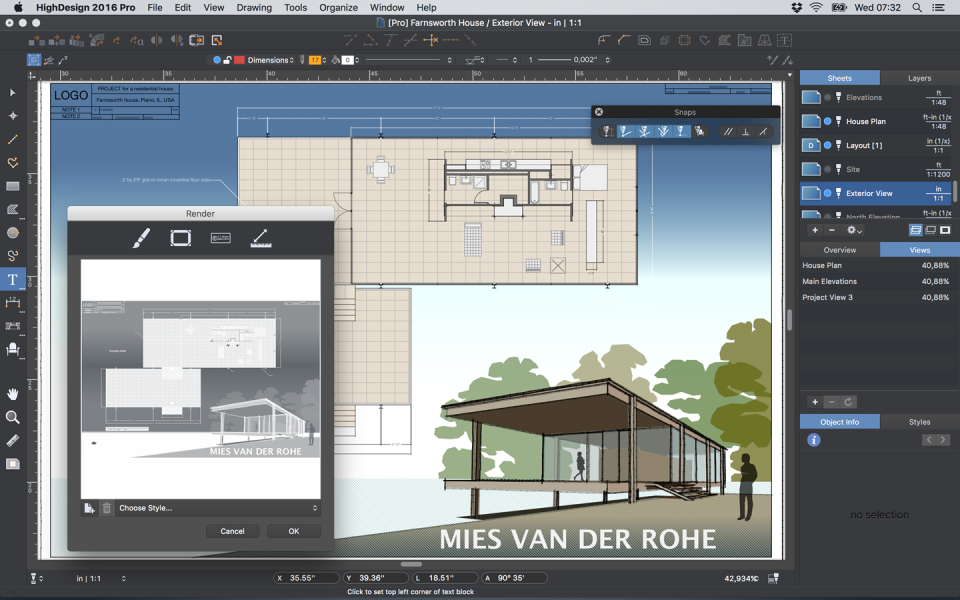Select the arrow selection tool
This screenshot has width=960, height=600.
point(13,92)
